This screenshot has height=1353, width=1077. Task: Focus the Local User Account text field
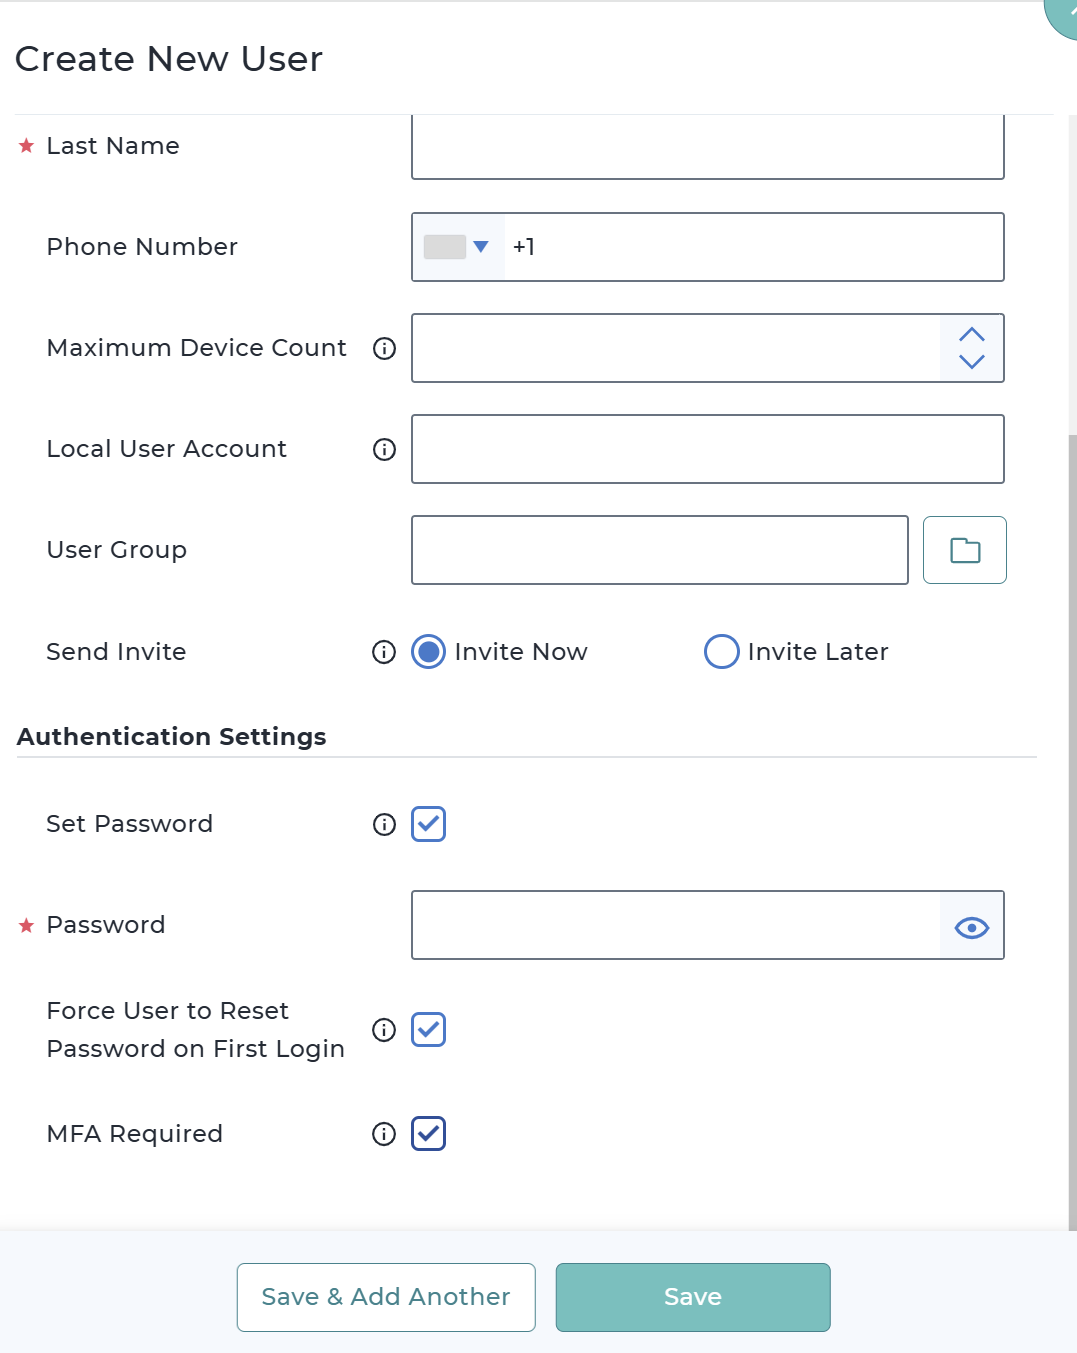(x=707, y=449)
